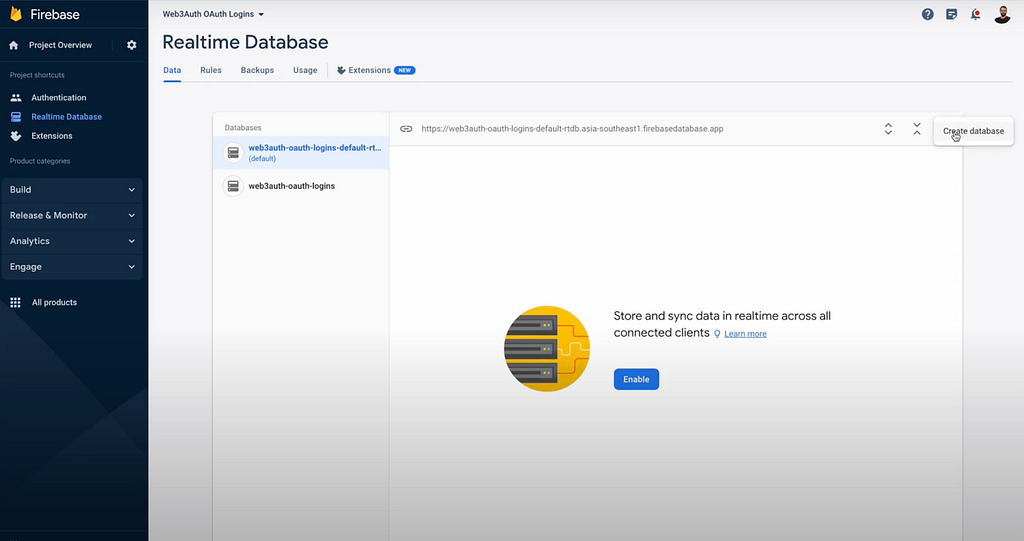1024x541 pixels.
Task: Click the Extensions sidebar icon
Action: pyautogui.click(x=16, y=136)
